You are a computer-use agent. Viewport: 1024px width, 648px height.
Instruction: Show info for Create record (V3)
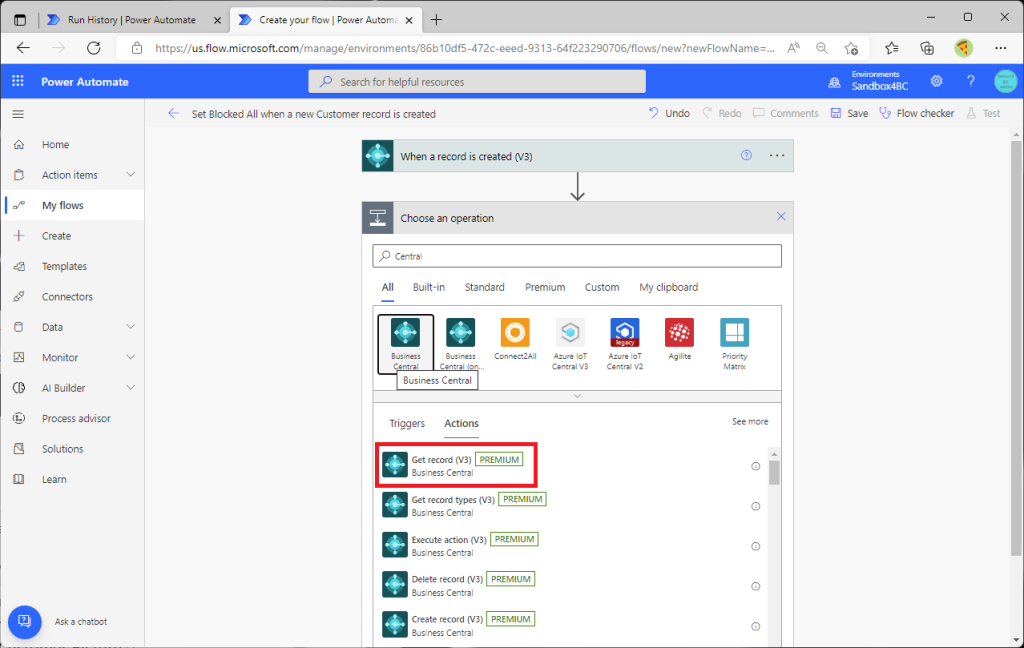pos(756,626)
